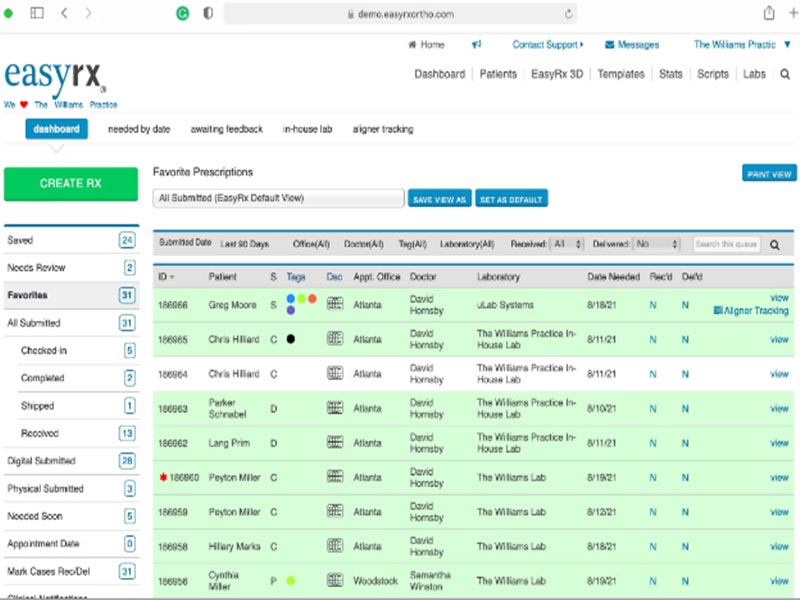The height and width of the screenshot is (600, 800).
Task: Click the black tag dot for Chris Hilliard
Action: 290,340
